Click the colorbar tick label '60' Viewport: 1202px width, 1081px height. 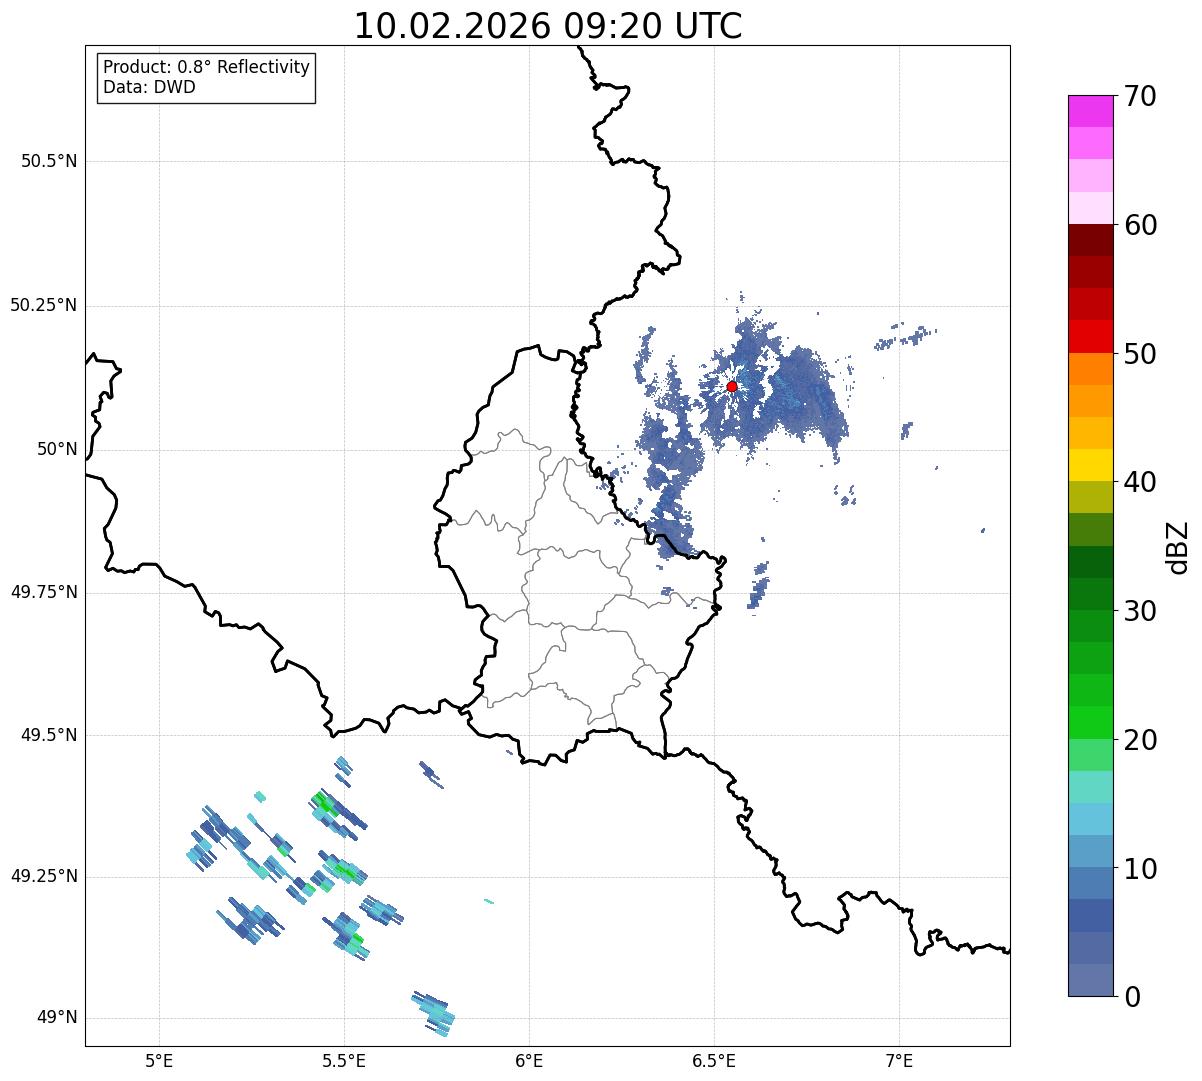pos(1140,225)
